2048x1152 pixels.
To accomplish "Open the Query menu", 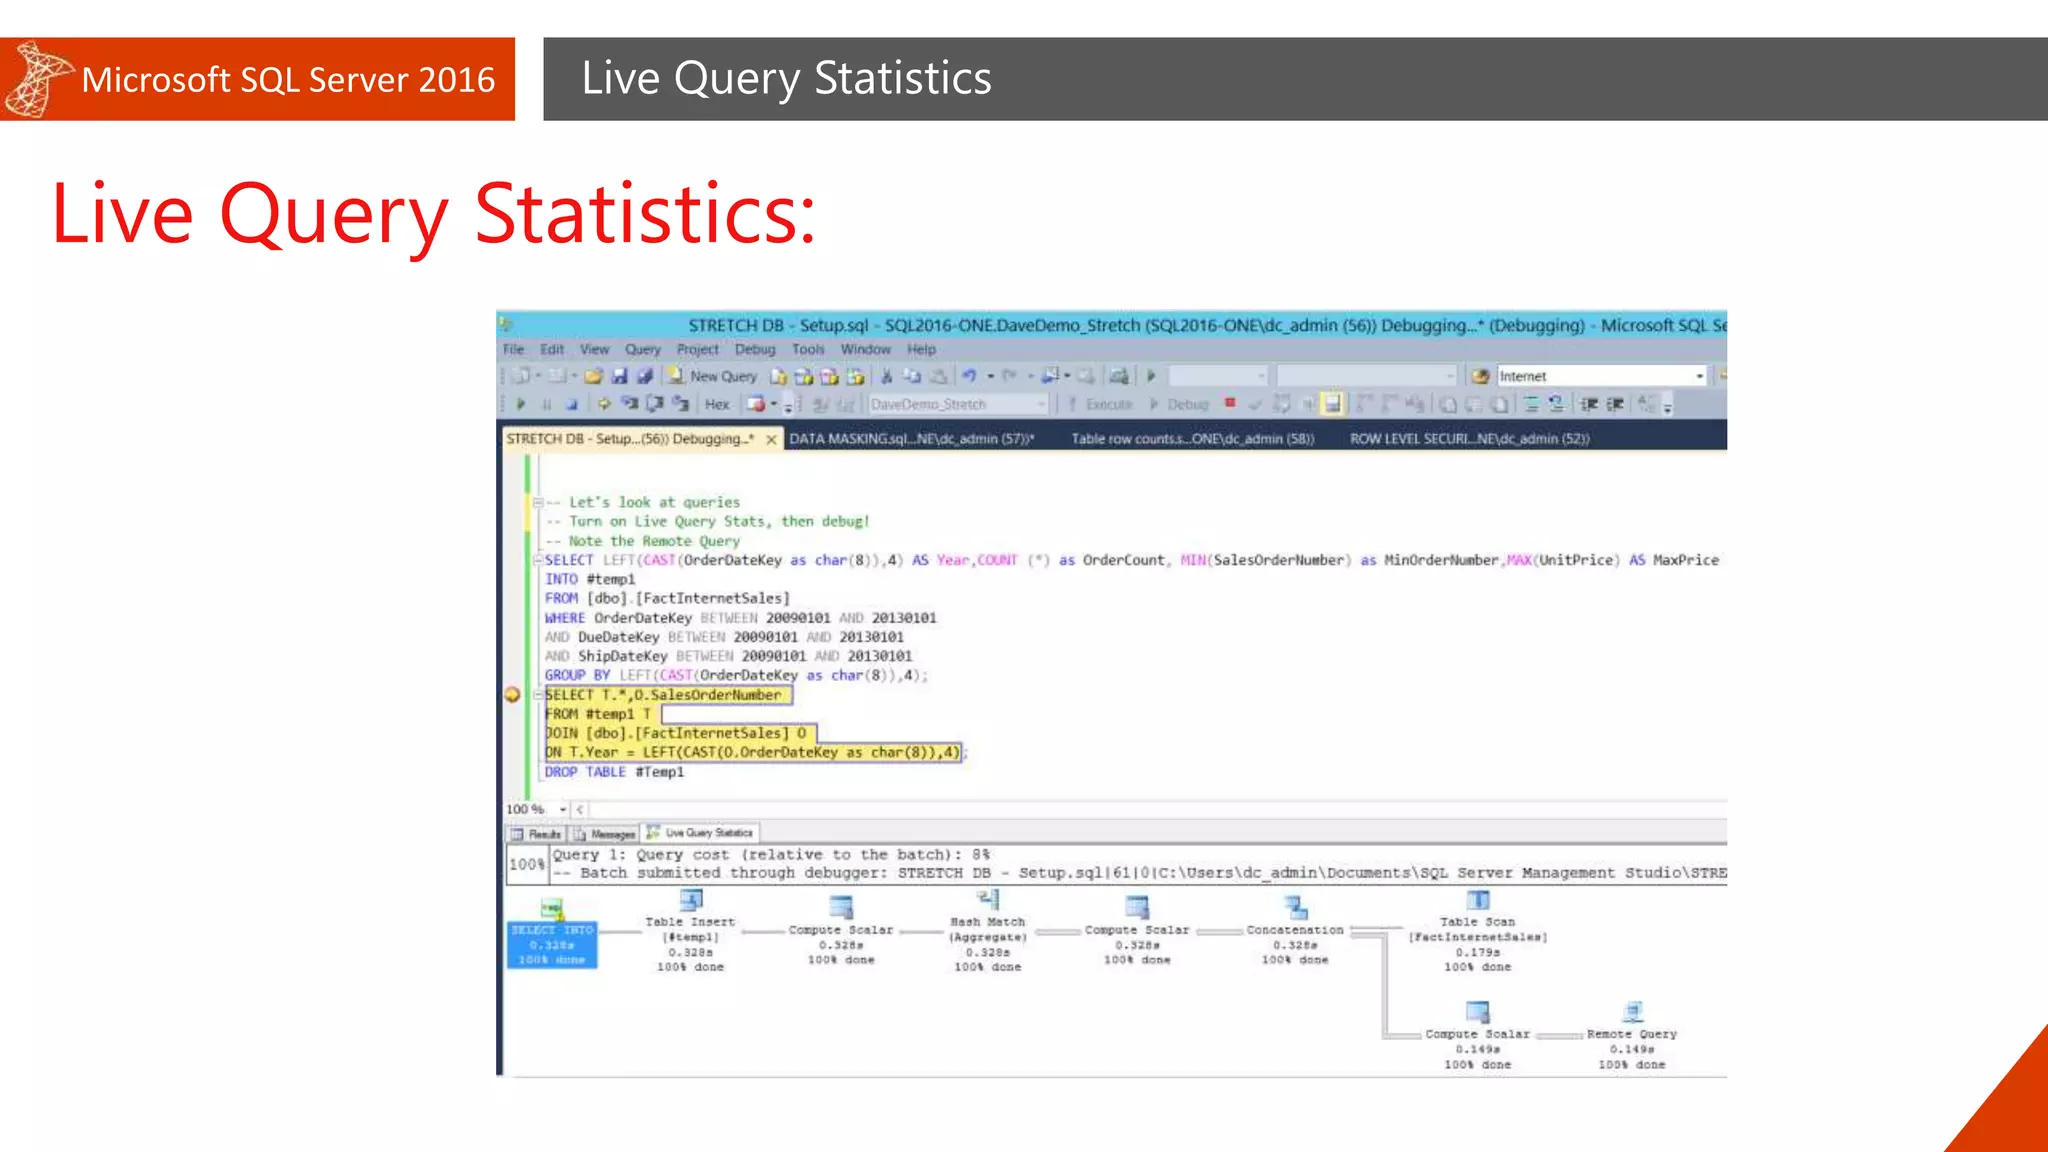I will [643, 349].
